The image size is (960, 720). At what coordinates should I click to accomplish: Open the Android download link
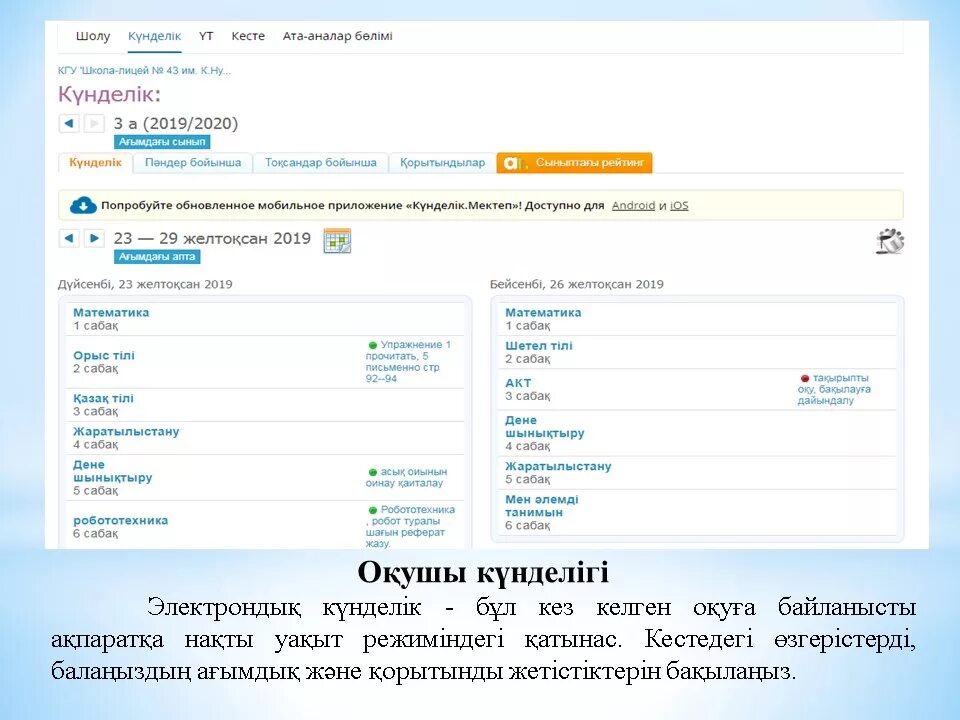(633, 204)
